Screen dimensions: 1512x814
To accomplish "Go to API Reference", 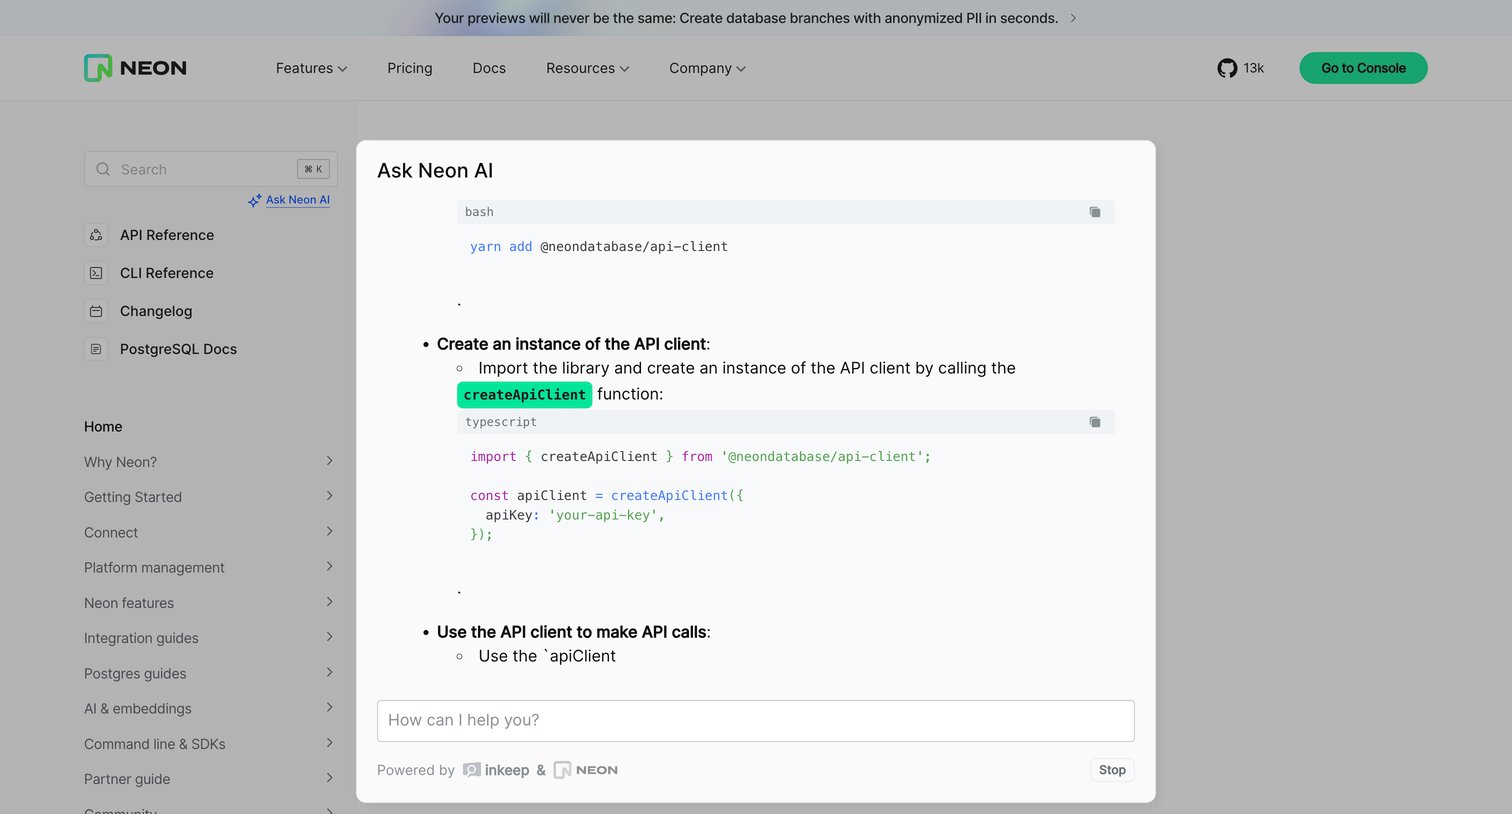I will (167, 235).
